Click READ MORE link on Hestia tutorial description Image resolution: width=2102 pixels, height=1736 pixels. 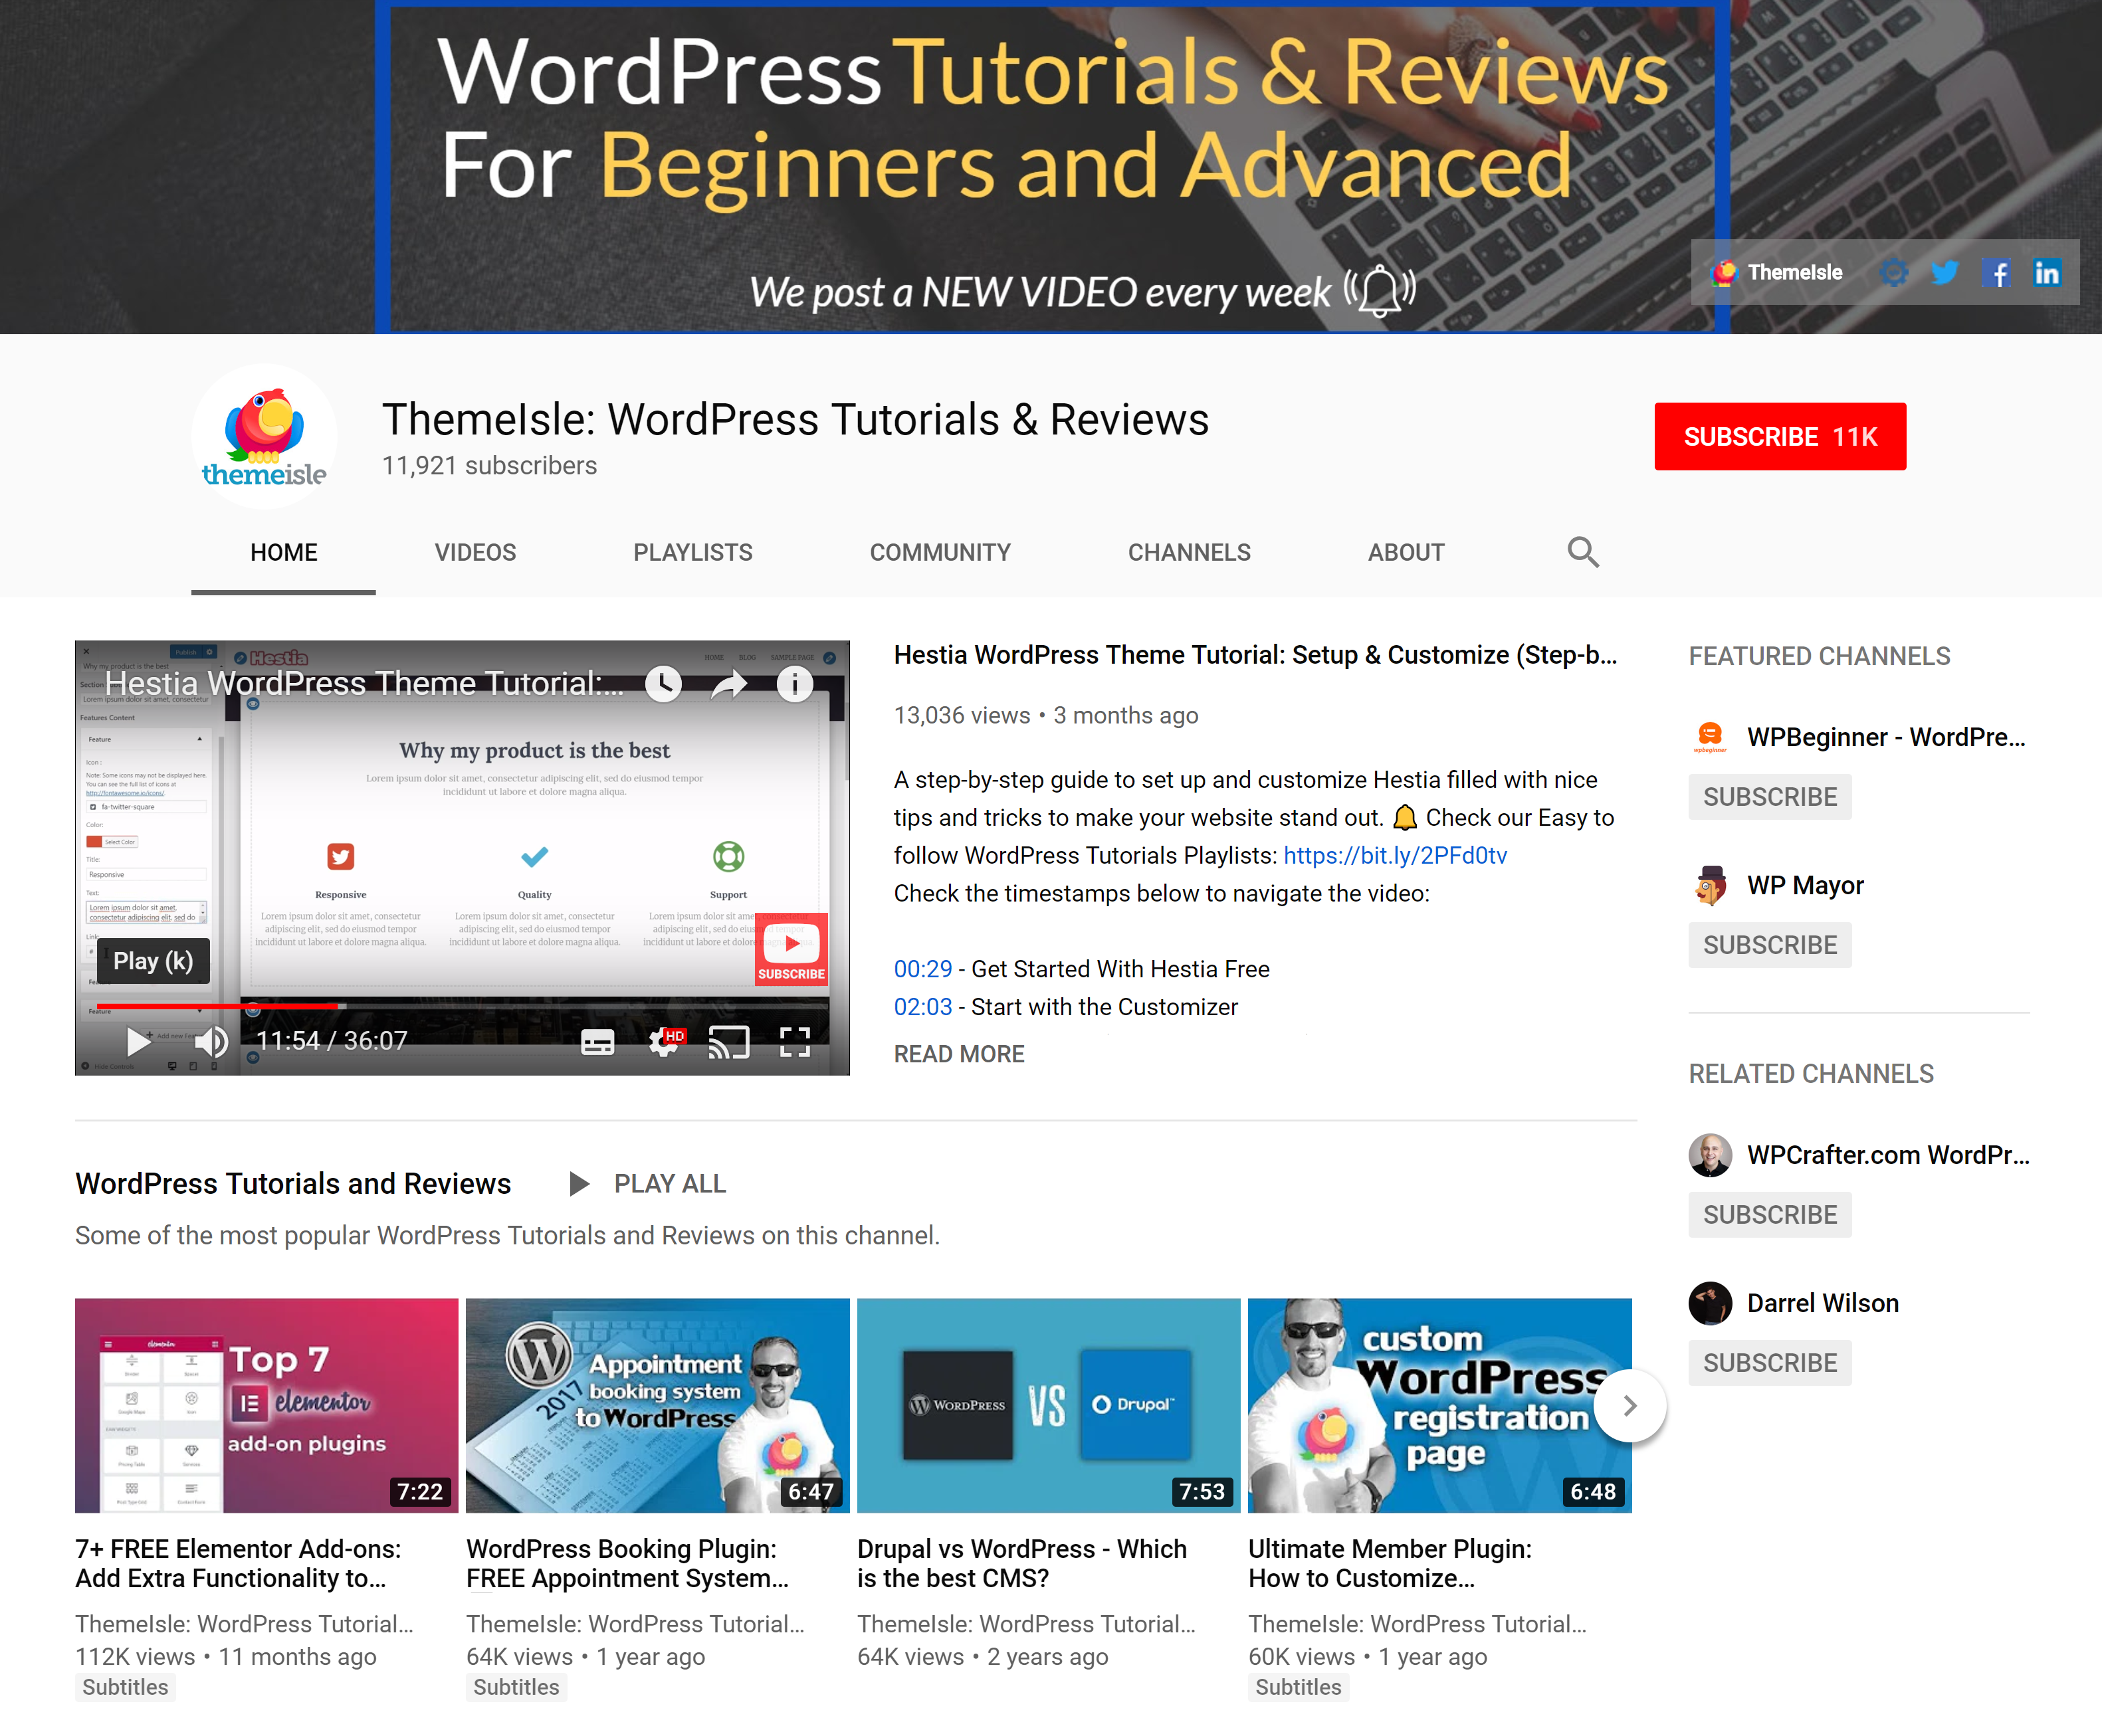958,1054
